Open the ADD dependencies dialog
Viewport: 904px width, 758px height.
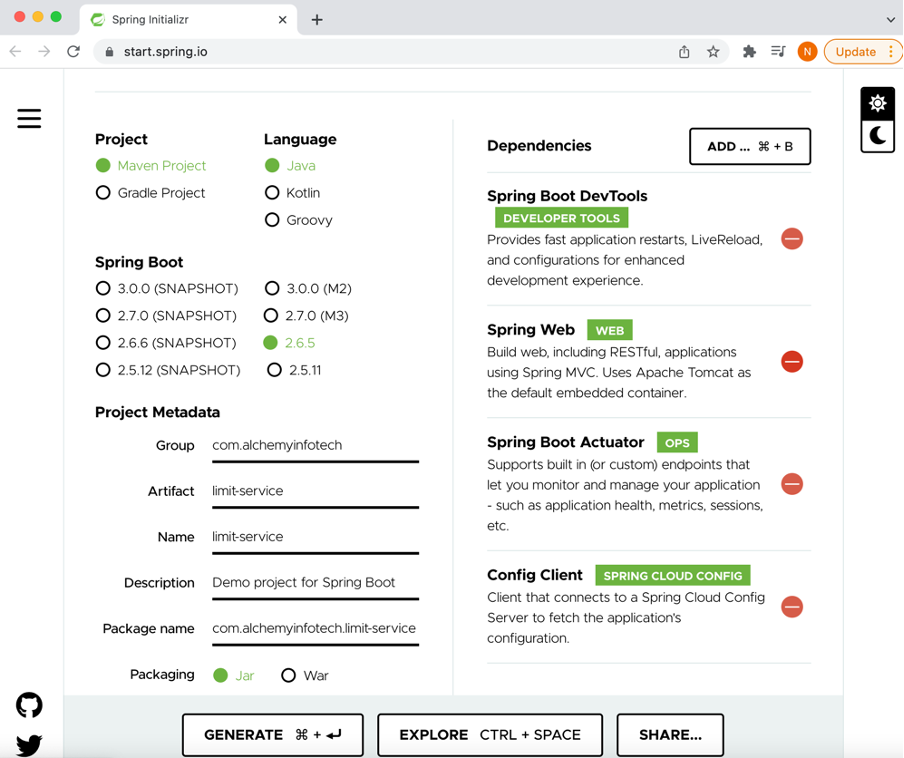pos(750,146)
